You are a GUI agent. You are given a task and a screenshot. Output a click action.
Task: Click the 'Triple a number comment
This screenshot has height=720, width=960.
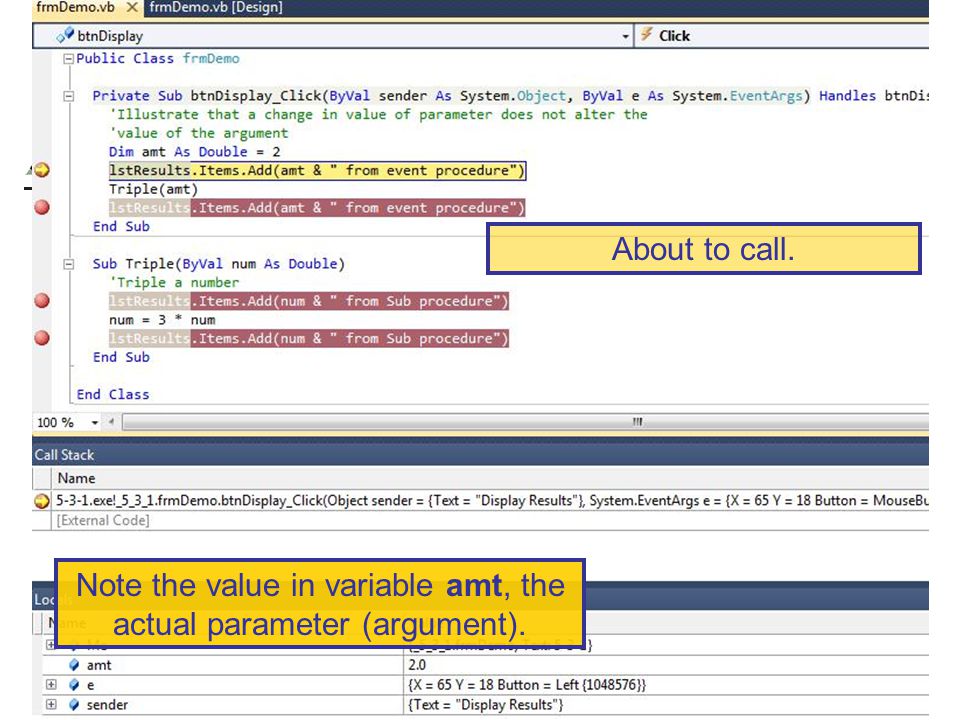[x=174, y=283]
